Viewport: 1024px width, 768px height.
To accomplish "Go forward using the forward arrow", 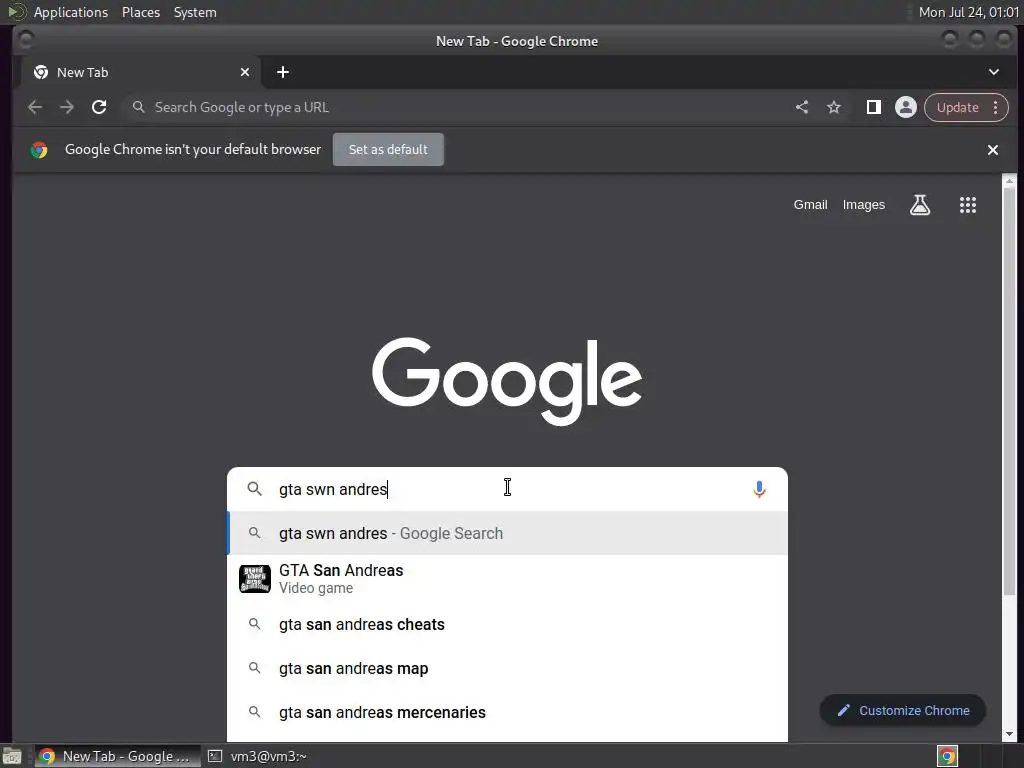I will 67,107.
